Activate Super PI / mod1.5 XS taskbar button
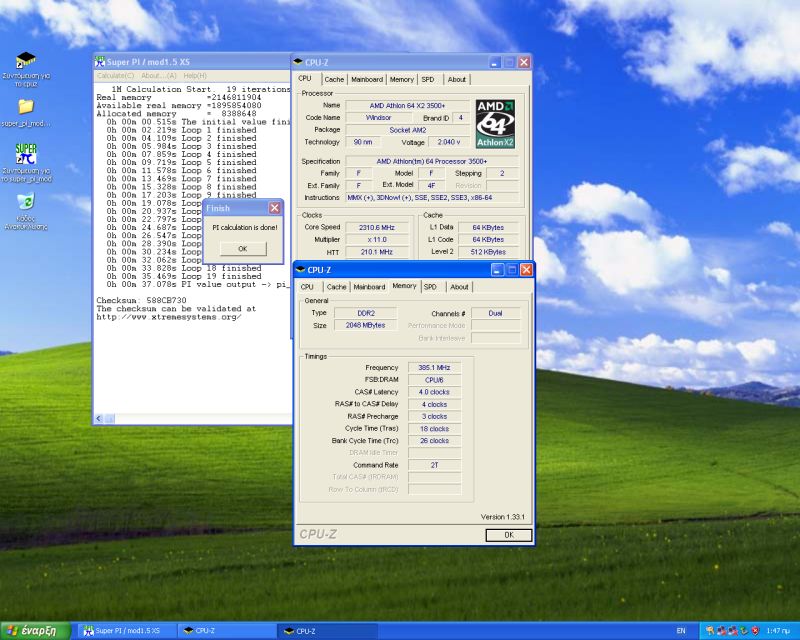The image size is (800, 640). 127,631
